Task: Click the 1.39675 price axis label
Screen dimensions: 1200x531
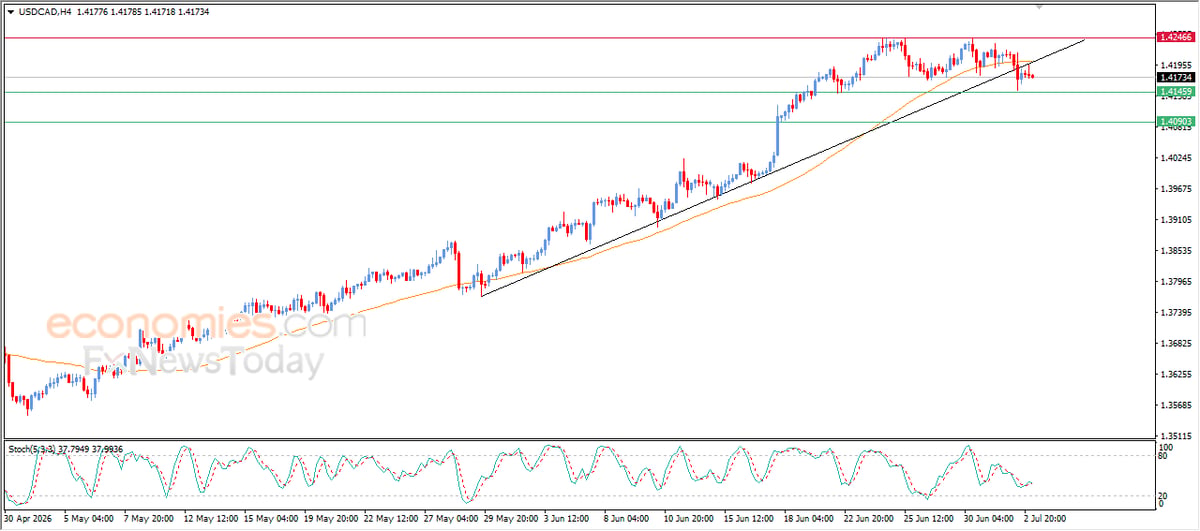Action: 1175,189
